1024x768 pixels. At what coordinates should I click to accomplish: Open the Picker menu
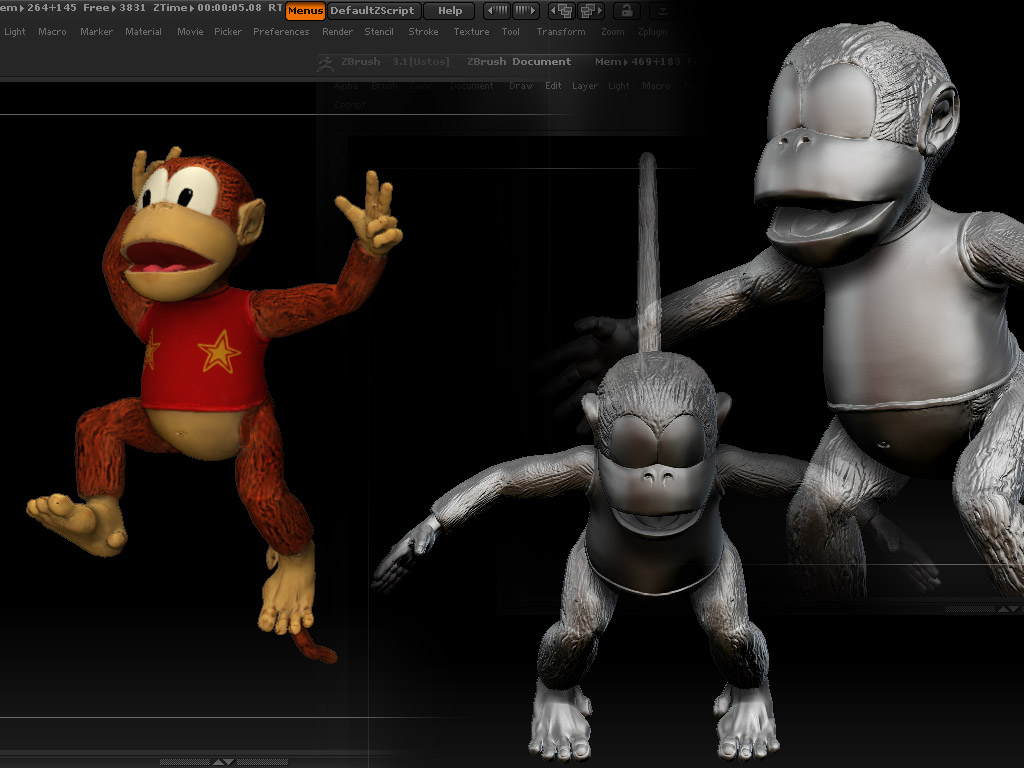click(x=228, y=31)
